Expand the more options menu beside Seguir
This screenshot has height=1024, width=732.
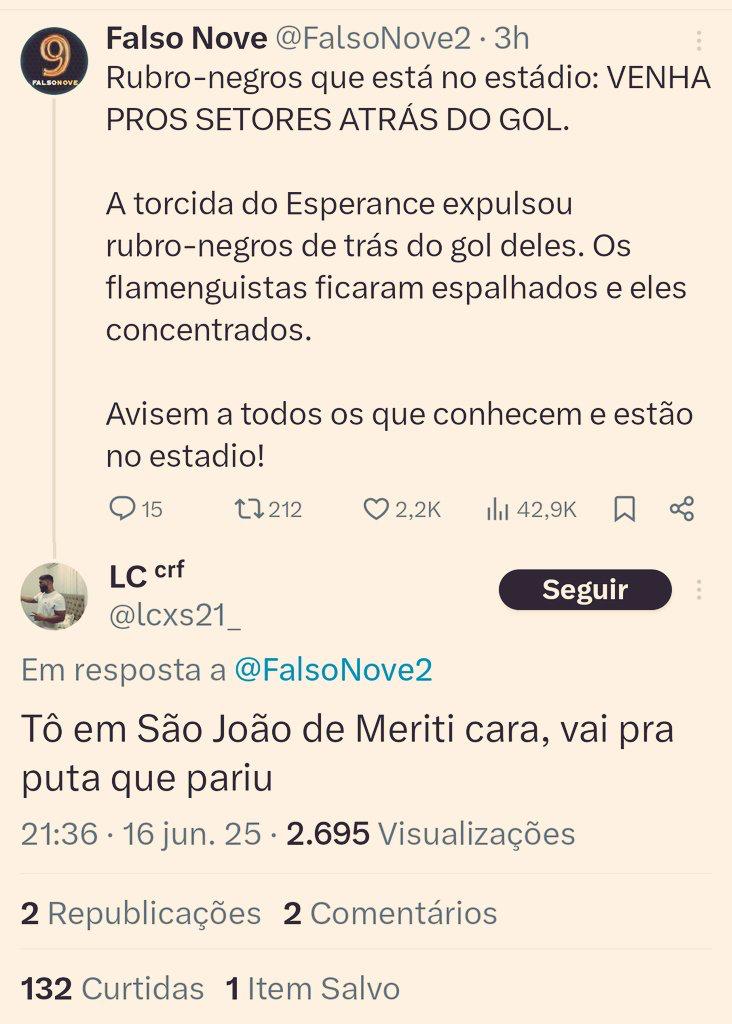699,590
